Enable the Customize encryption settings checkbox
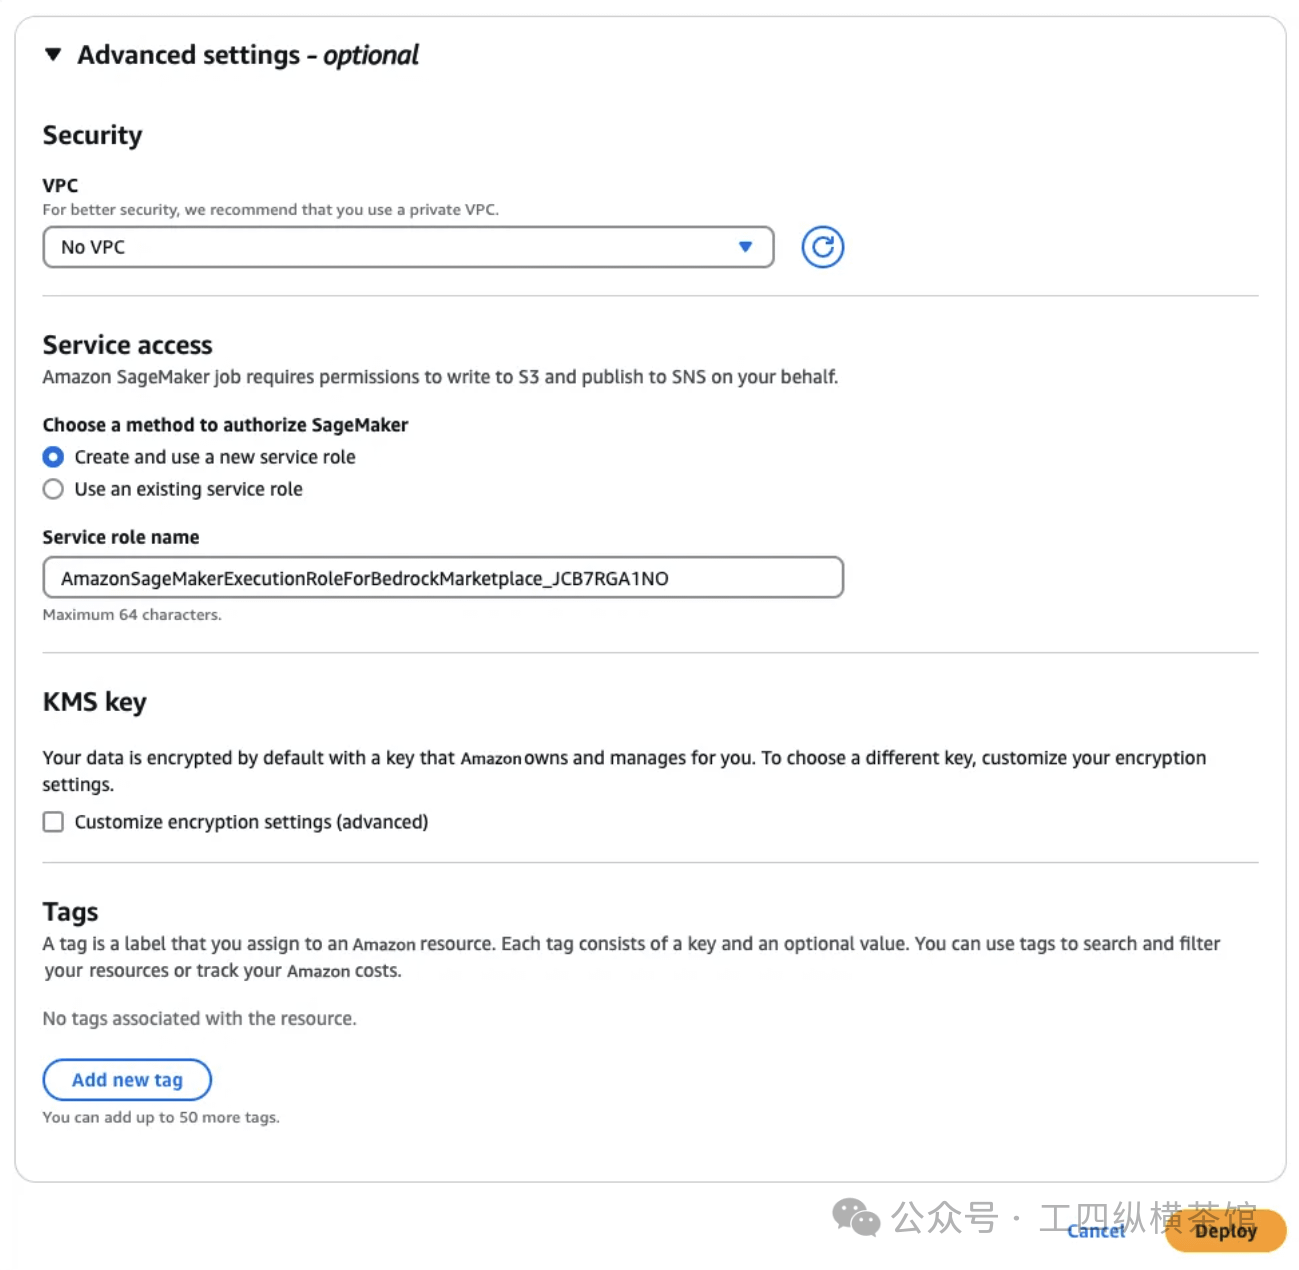Screen dimensions: 1299x1270 pyautogui.click(x=54, y=822)
